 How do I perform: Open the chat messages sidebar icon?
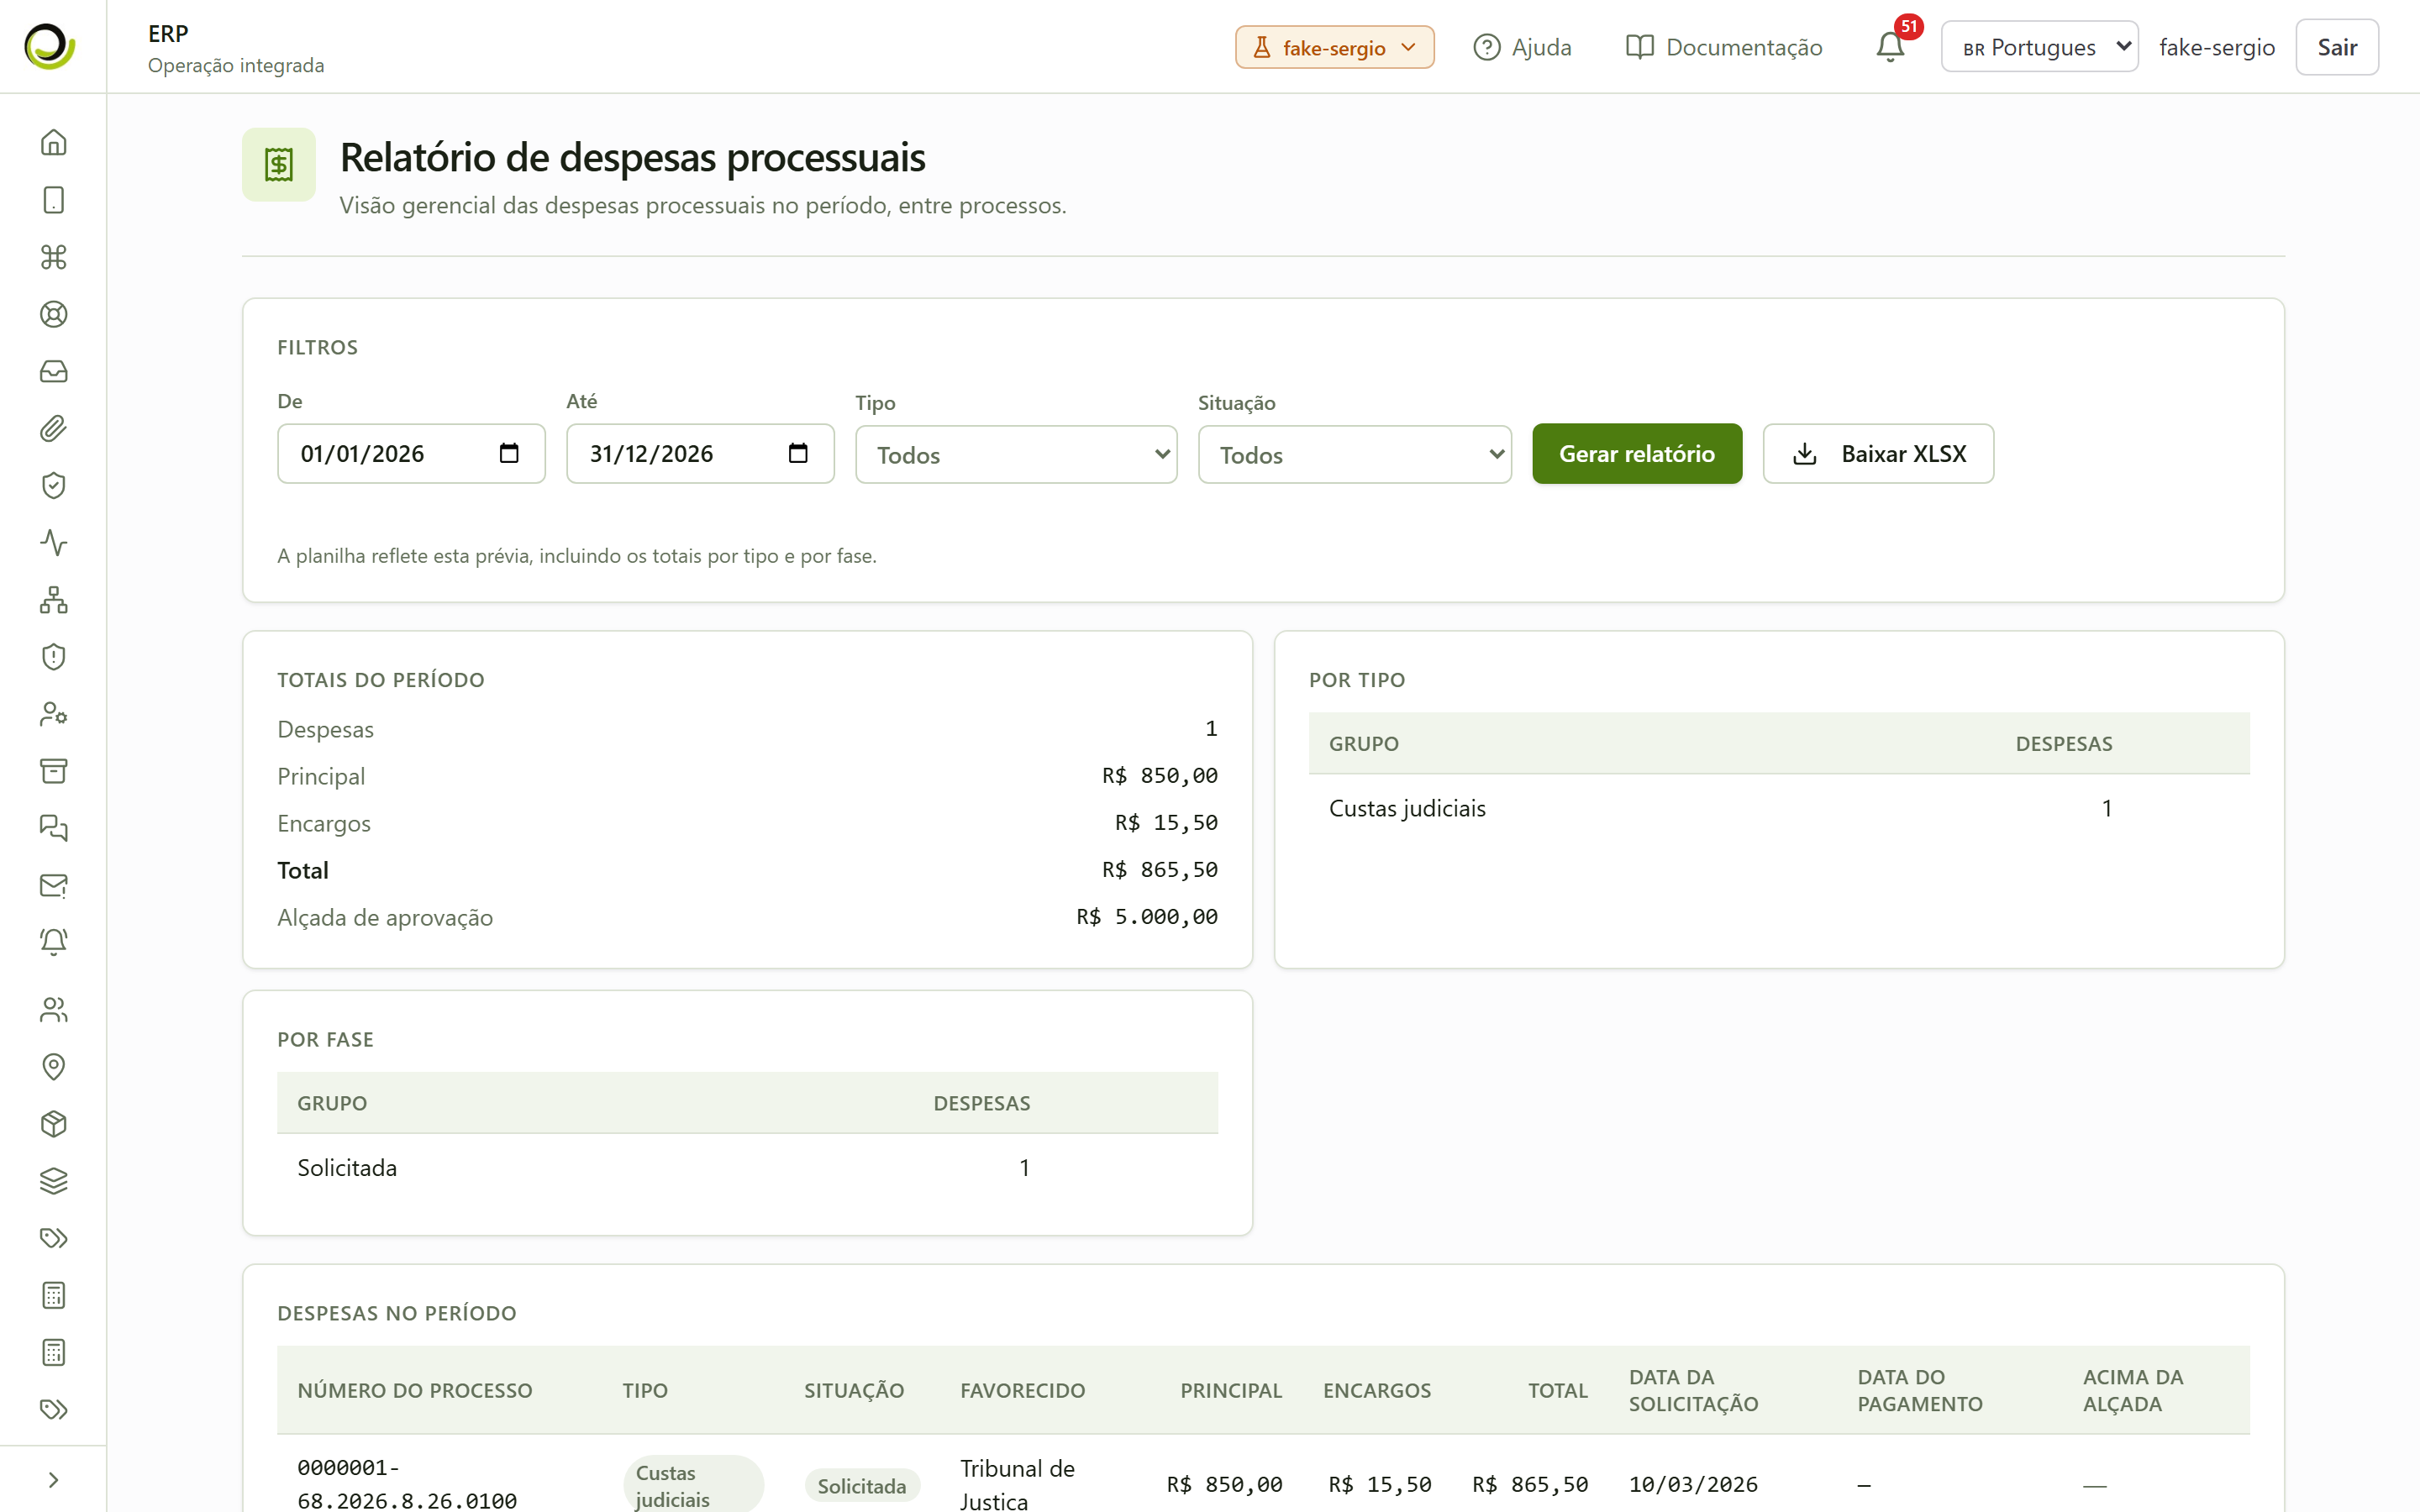(53, 828)
